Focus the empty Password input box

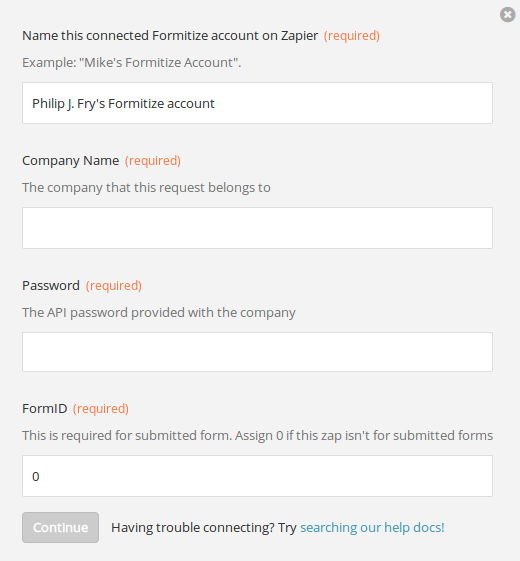(257, 352)
